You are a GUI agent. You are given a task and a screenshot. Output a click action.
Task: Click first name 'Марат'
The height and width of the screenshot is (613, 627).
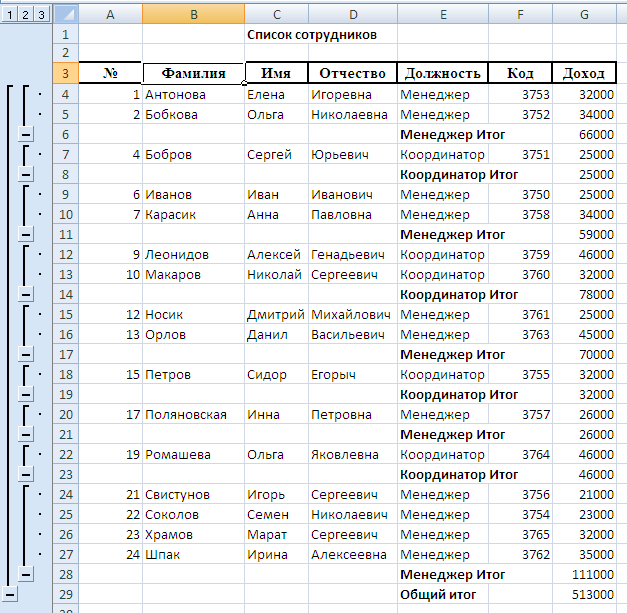tap(277, 535)
